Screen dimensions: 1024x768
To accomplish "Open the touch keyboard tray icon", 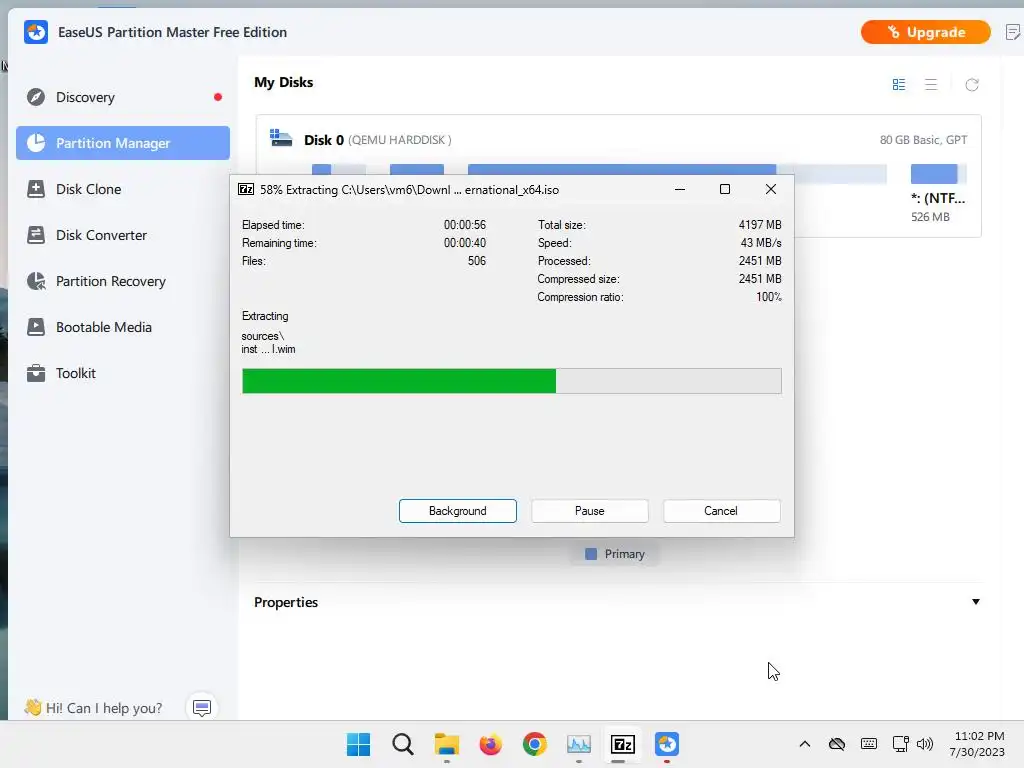I will [x=869, y=744].
